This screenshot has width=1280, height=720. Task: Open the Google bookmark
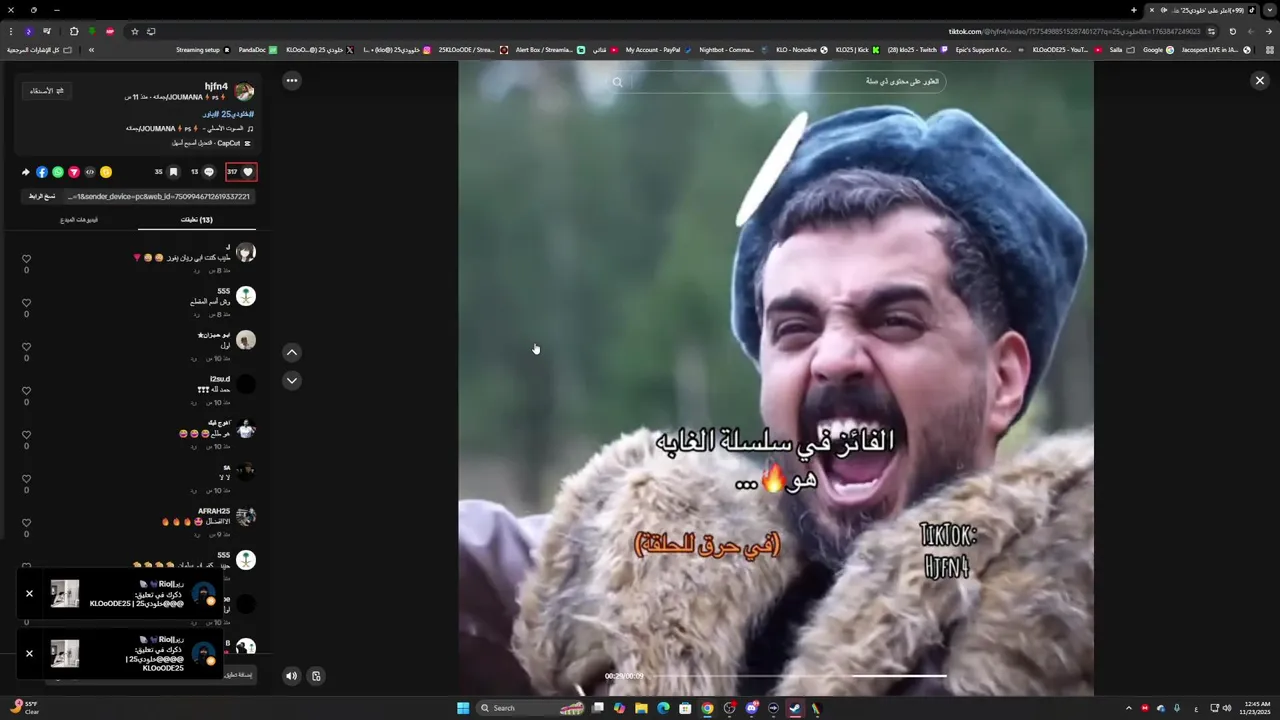coord(1158,49)
